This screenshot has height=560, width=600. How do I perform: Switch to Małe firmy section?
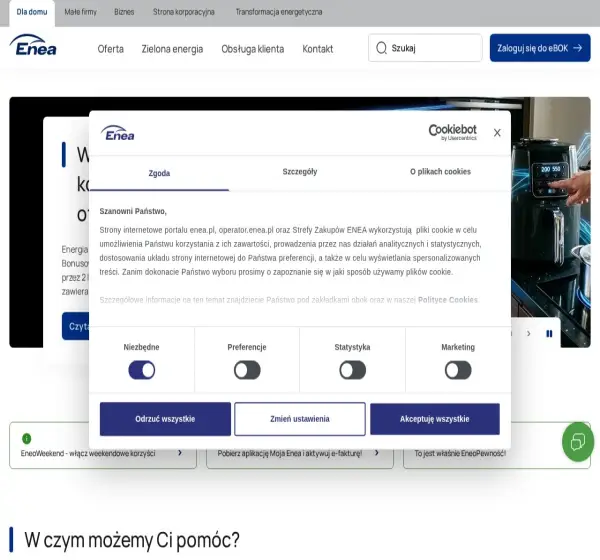click(80, 12)
